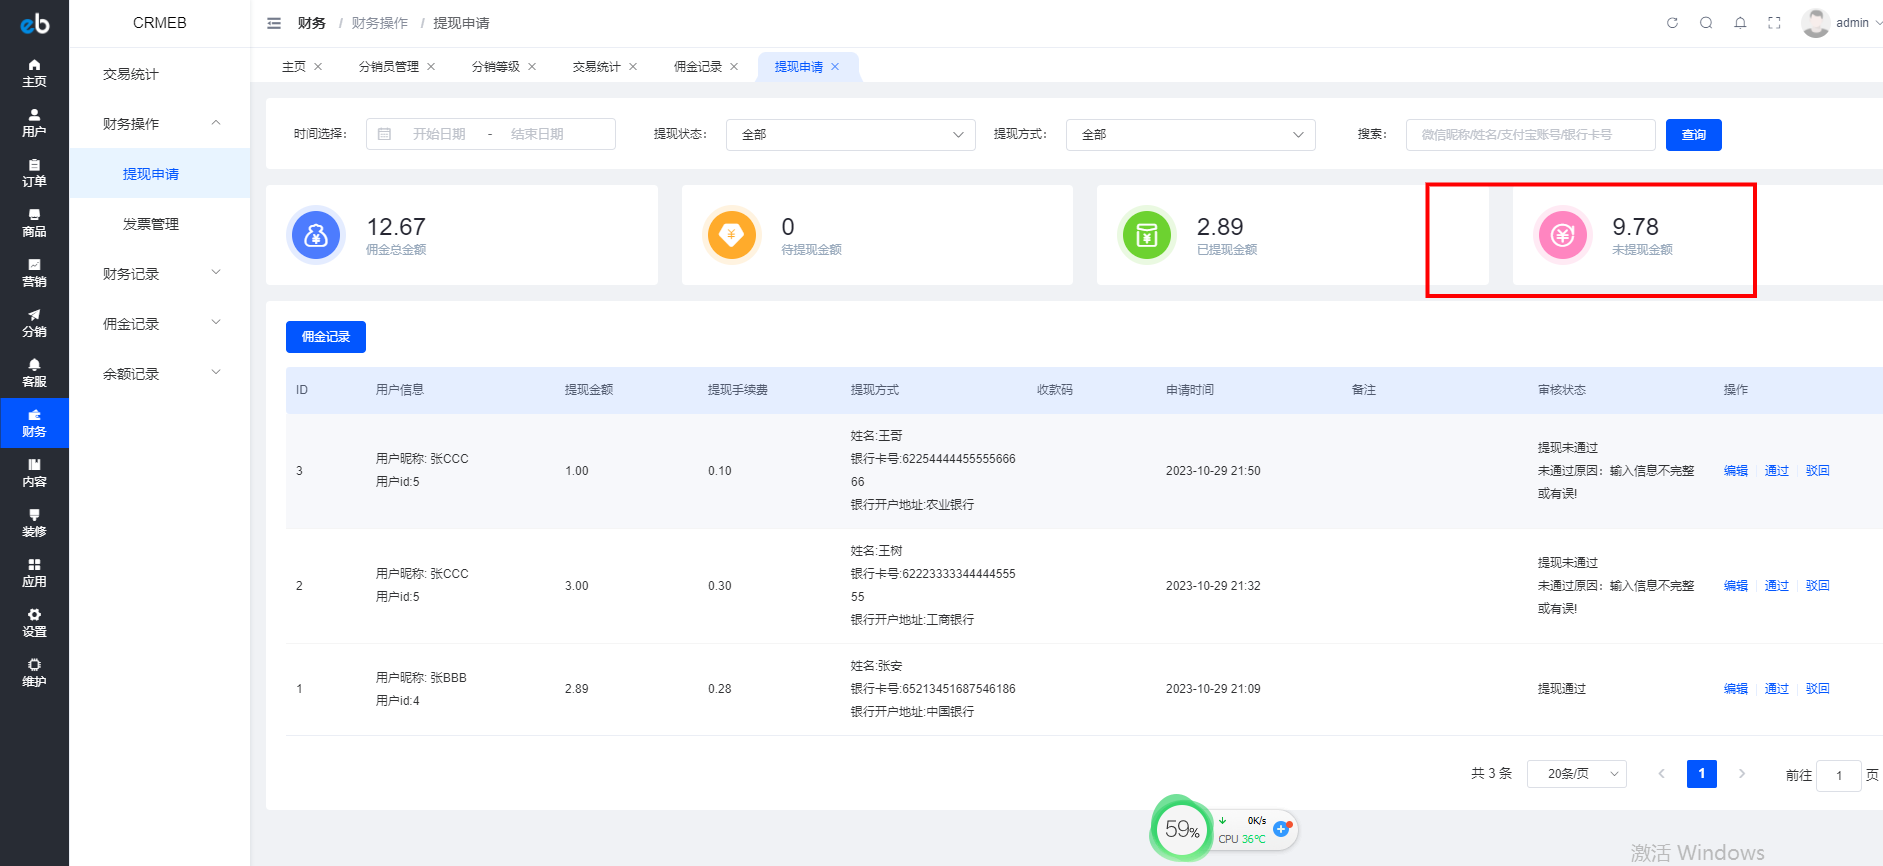Screen dimensions: 1883x866
Task: Open the 营销 marketing sidebar icon
Action: pos(34,273)
